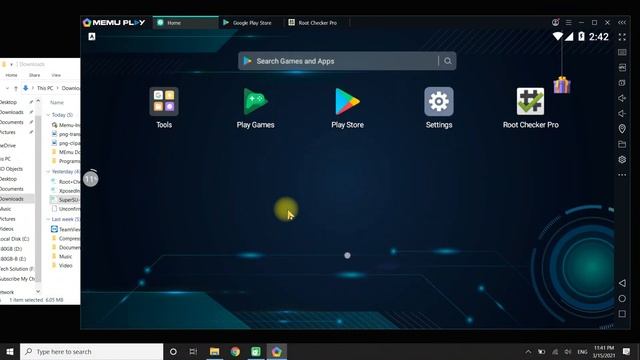The height and width of the screenshot is (360, 640).
Task: Switch to the Home tab
Action: [186, 23]
